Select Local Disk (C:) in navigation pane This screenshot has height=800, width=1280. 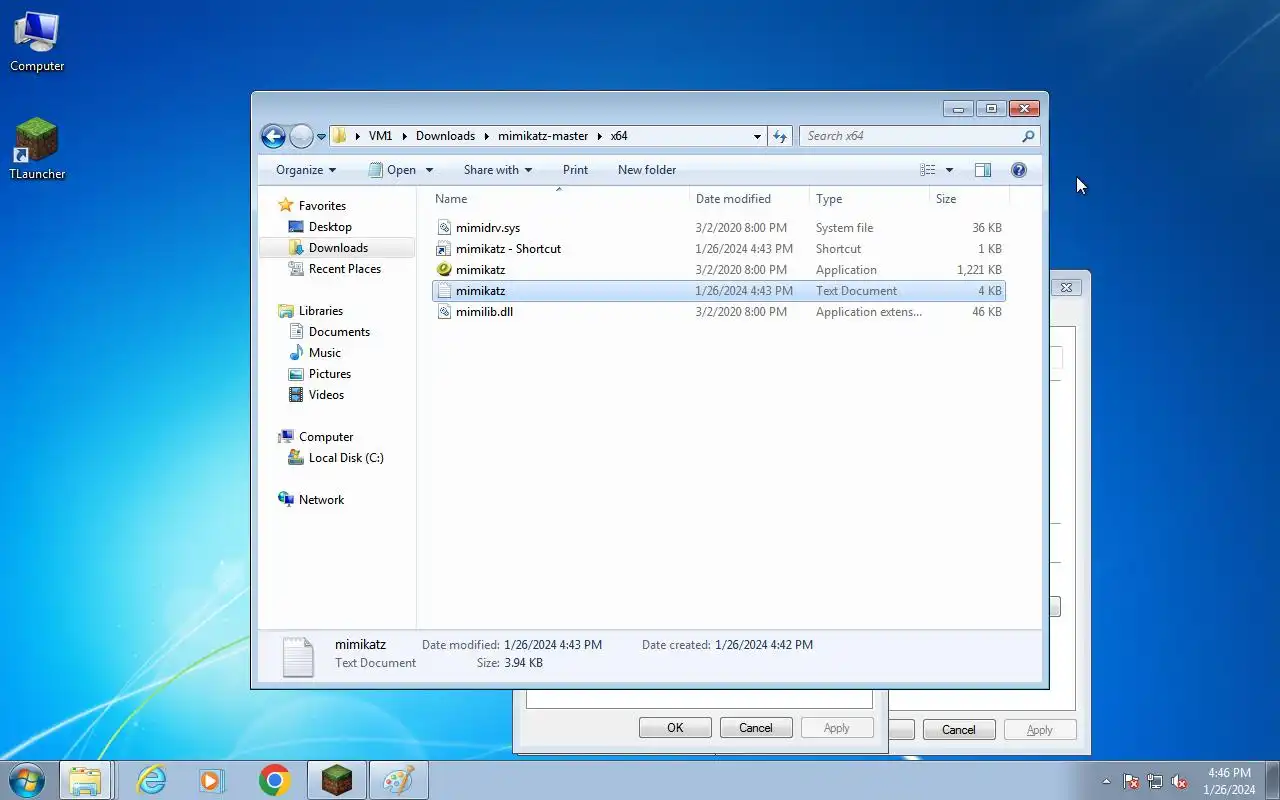[346, 458]
